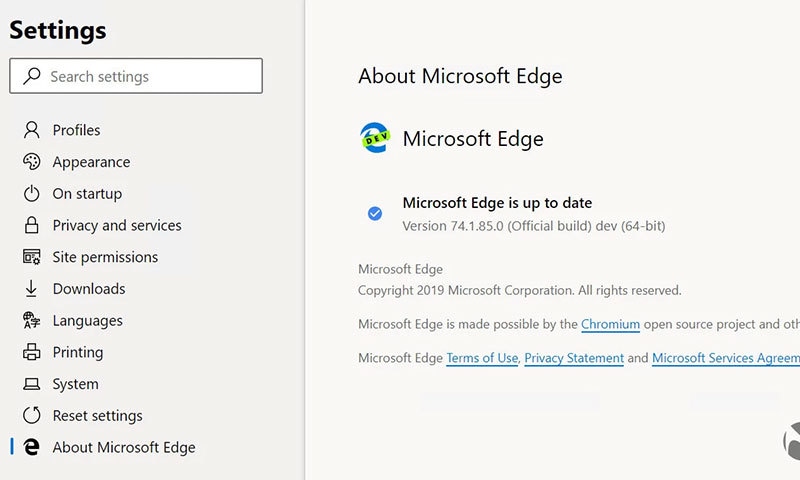Screen dimensions: 800x480
Task: Open the Privacy Statement link
Action: [x=574, y=358]
